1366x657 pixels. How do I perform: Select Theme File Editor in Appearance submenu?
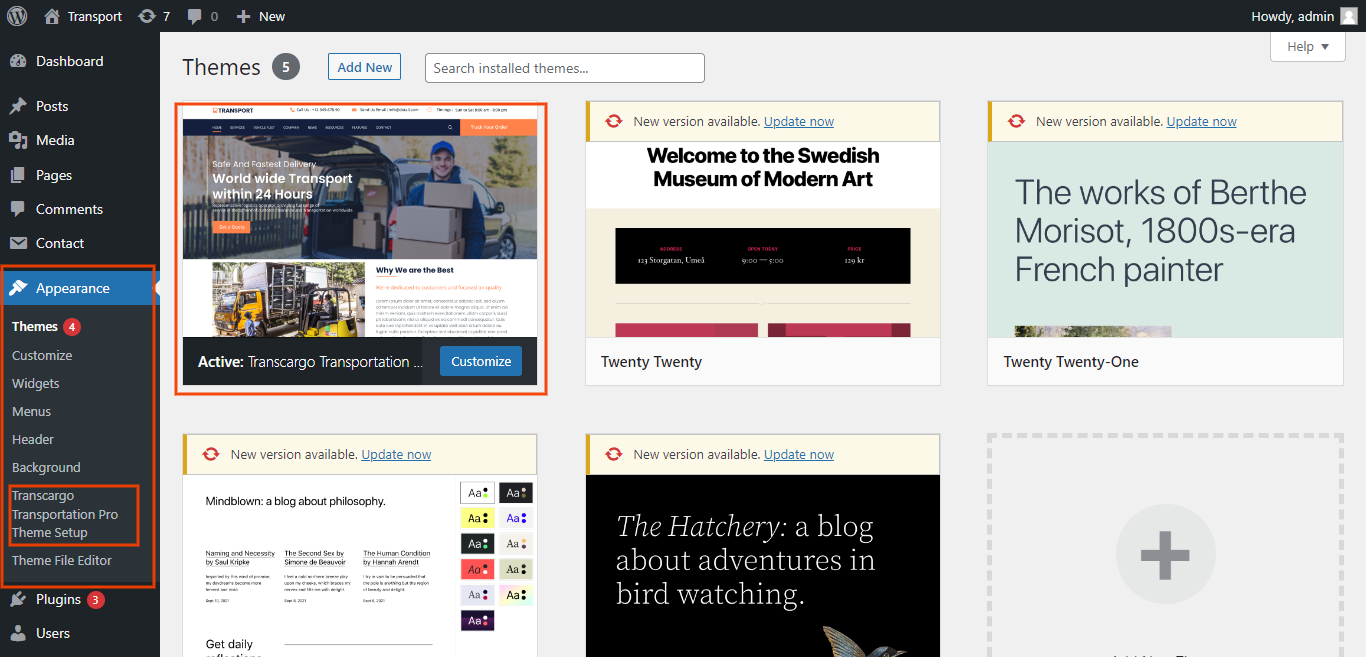pos(62,560)
